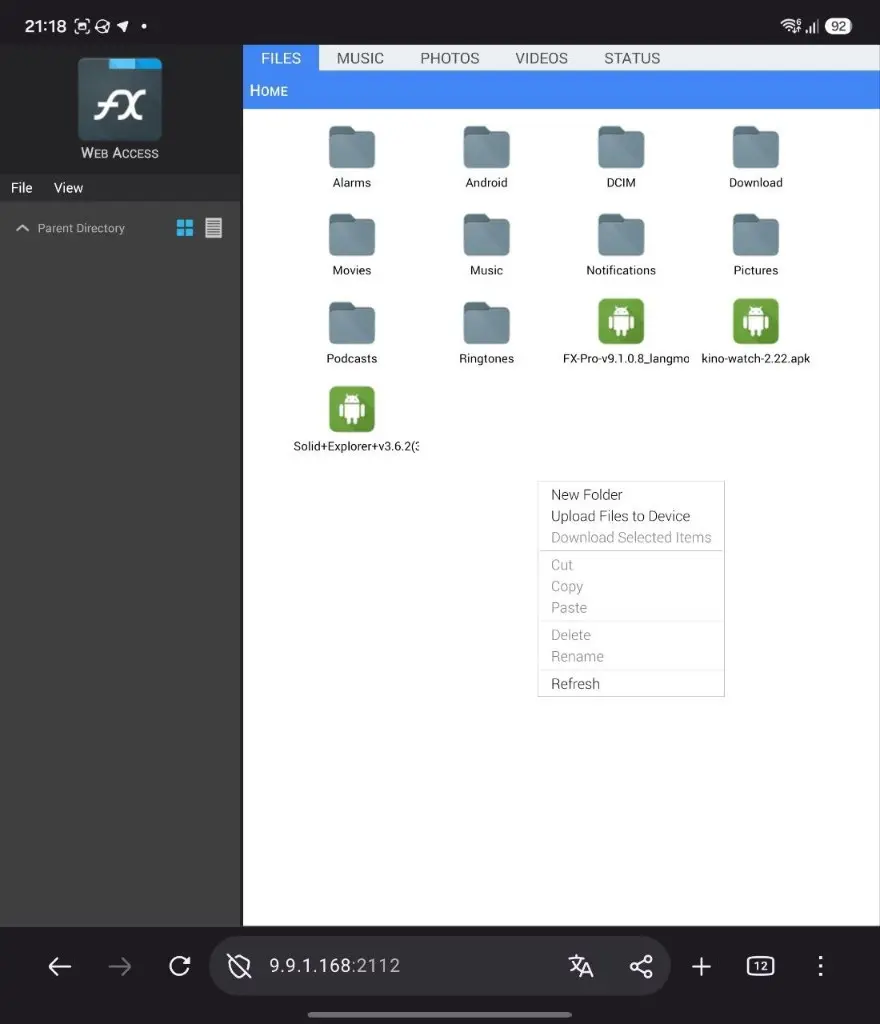Switch to the PHOTOS tab
The image size is (880, 1024).
(x=450, y=58)
